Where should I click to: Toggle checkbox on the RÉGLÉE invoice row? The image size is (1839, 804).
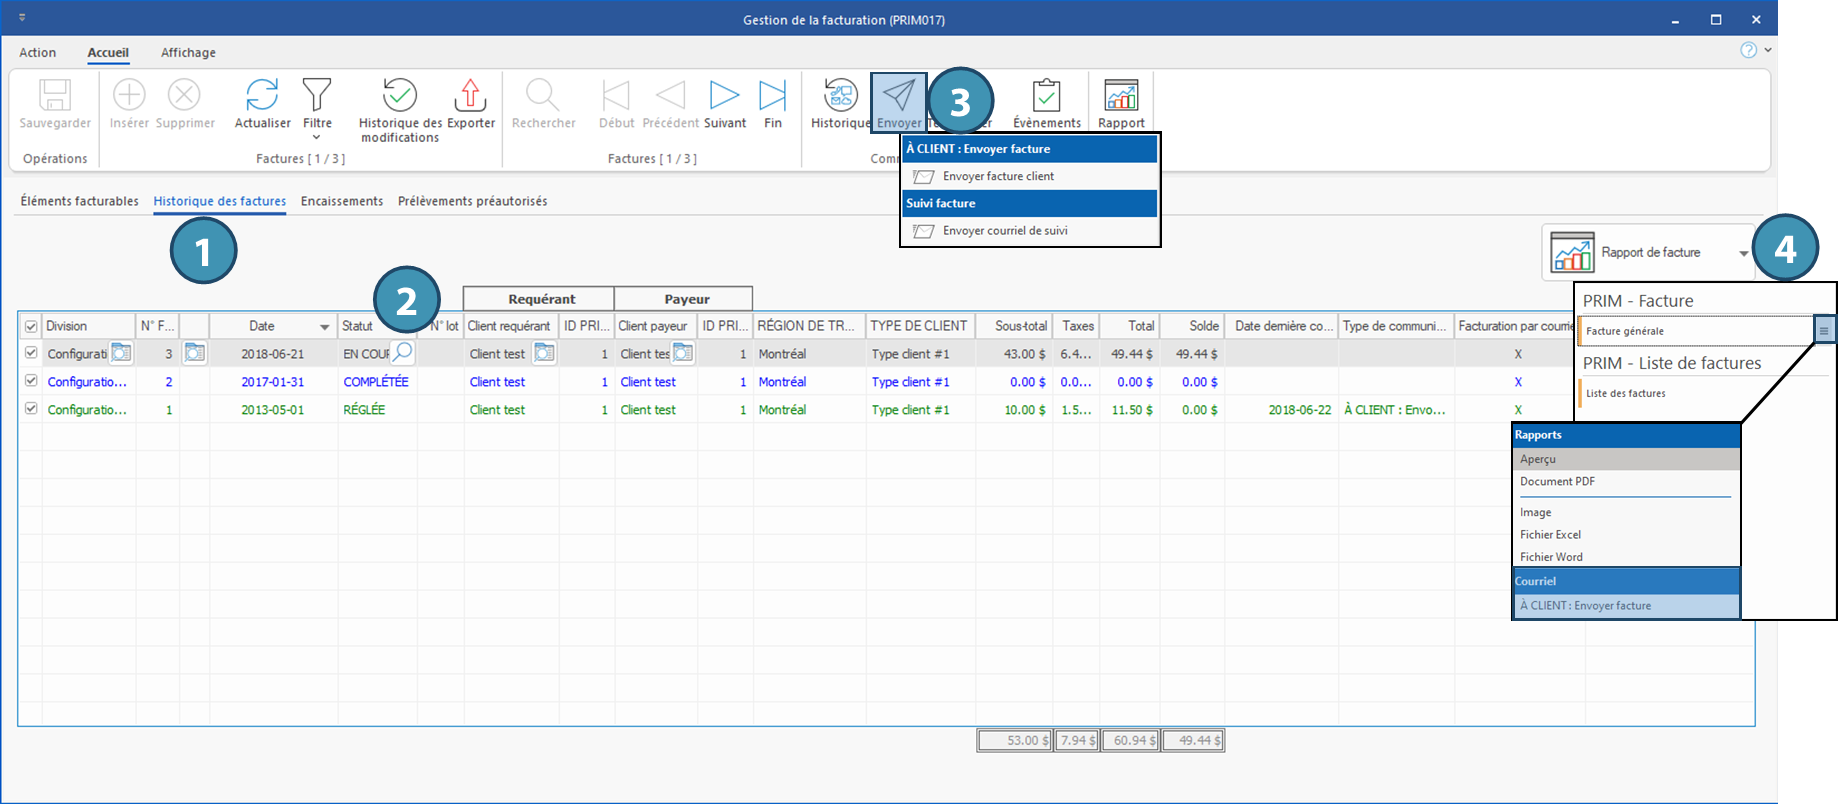pos(31,409)
